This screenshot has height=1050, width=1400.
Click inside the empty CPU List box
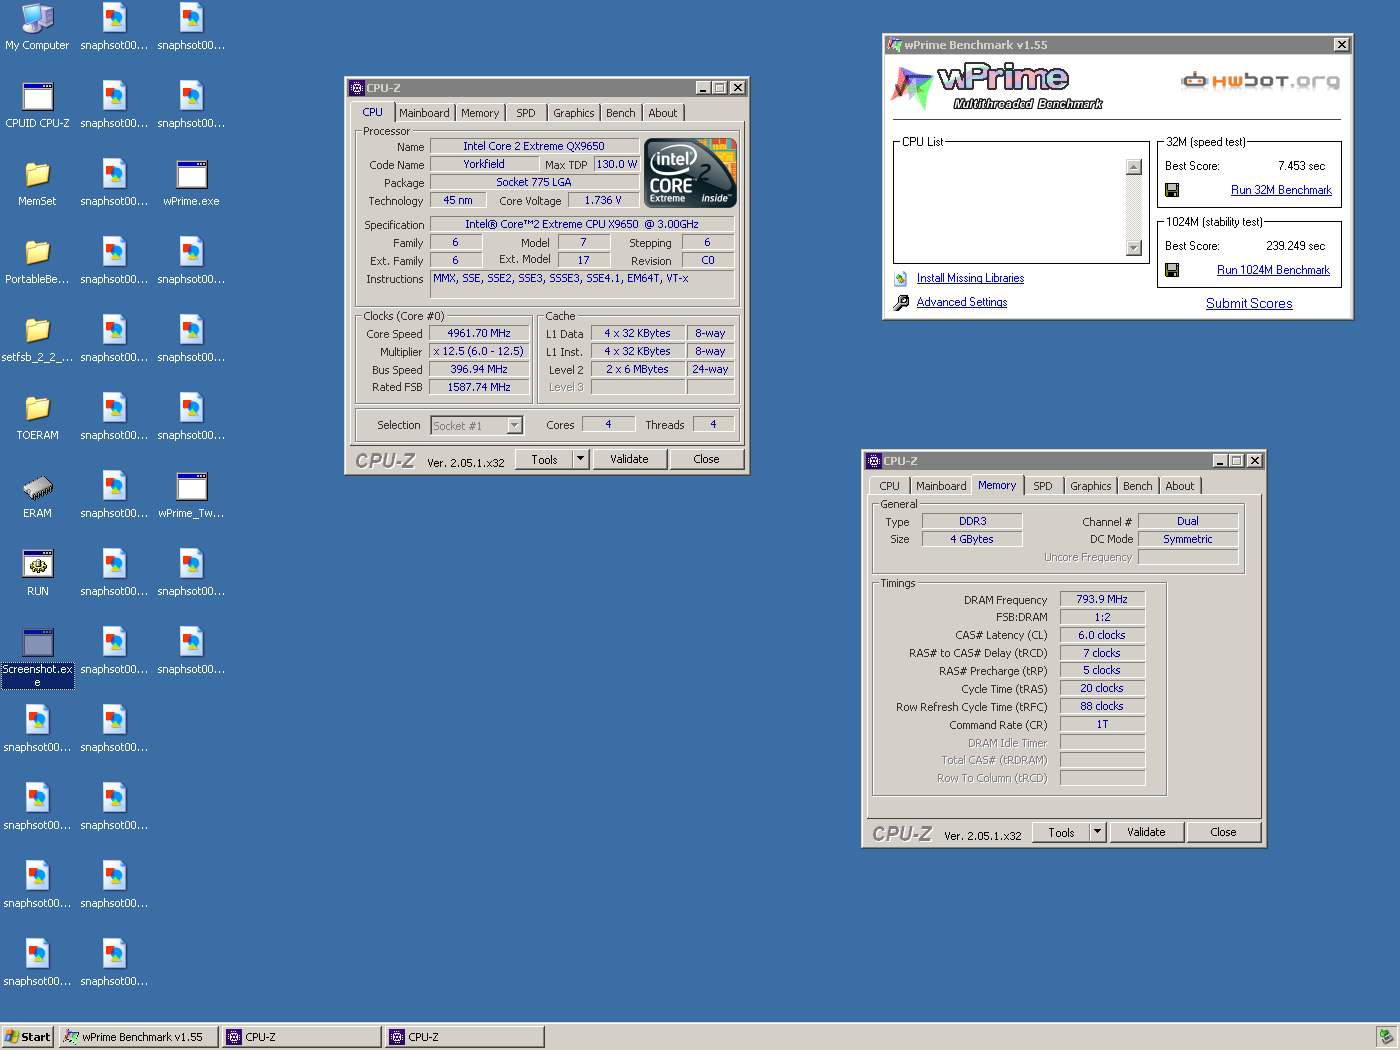point(1010,207)
